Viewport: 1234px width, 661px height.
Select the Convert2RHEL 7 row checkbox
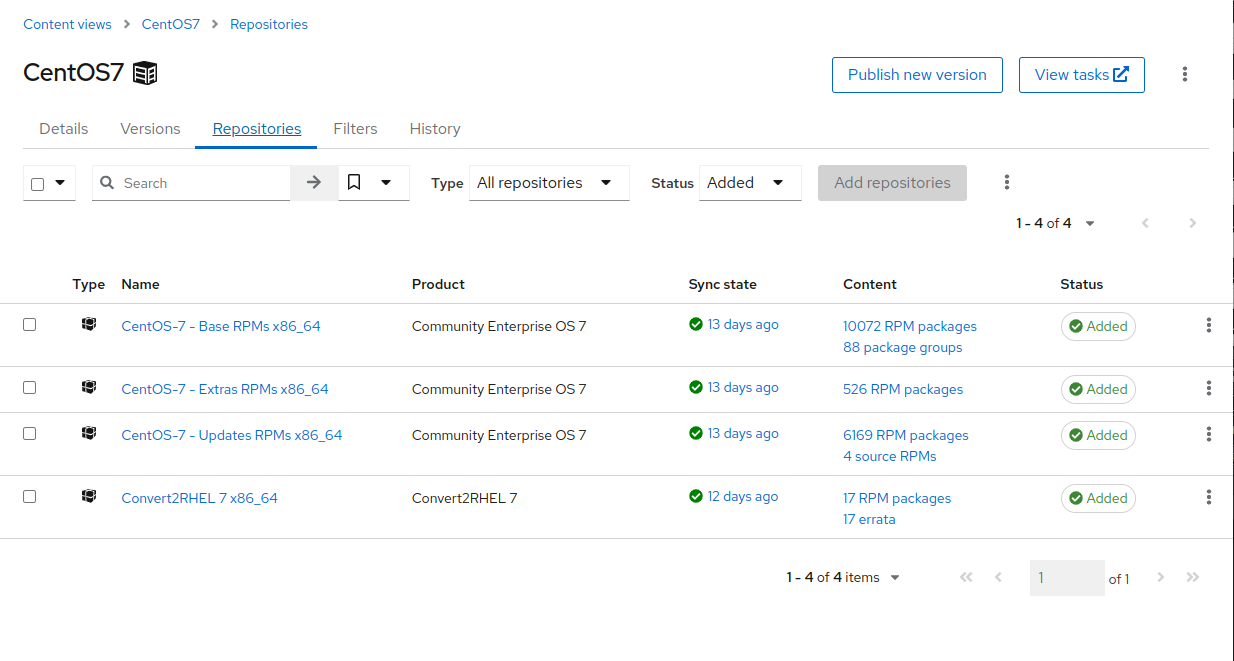(30, 496)
